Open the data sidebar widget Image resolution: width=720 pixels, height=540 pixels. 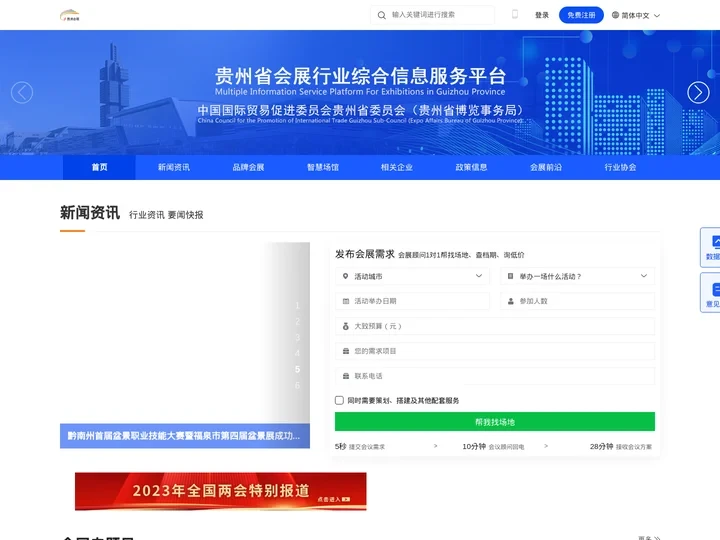(710, 247)
